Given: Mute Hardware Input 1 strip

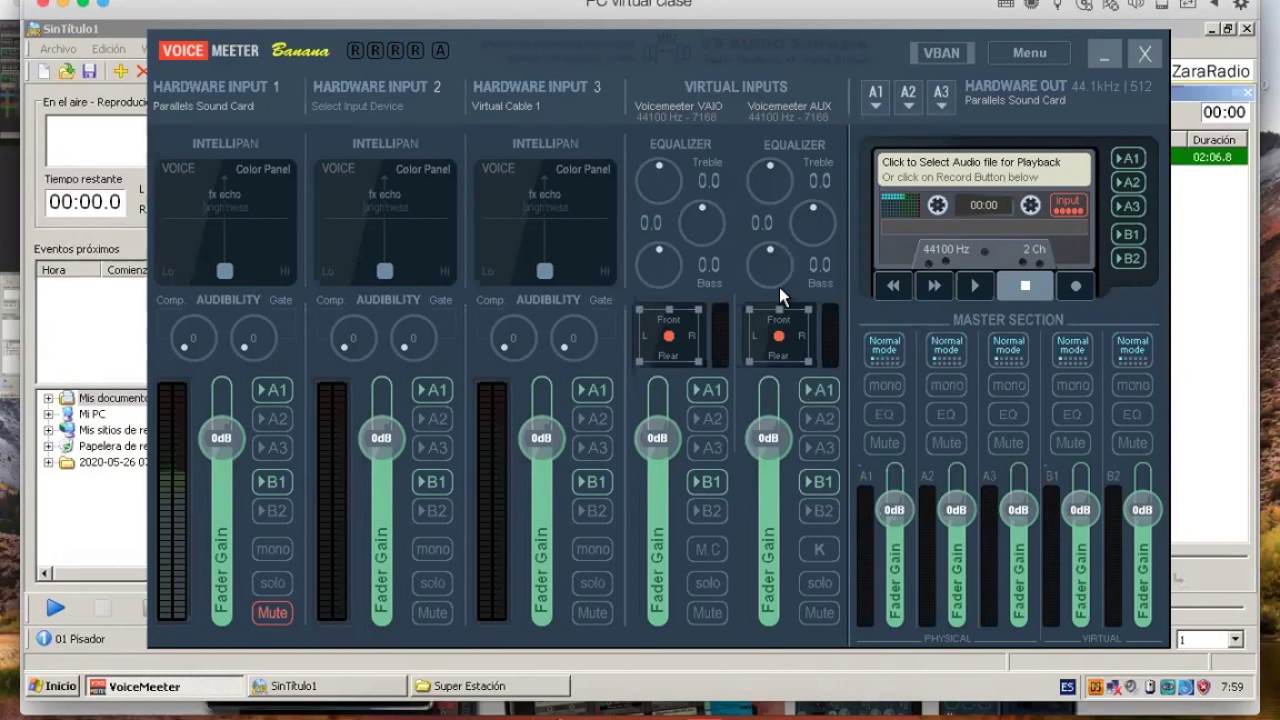Looking at the screenshot, I should [x=272, y=612].
